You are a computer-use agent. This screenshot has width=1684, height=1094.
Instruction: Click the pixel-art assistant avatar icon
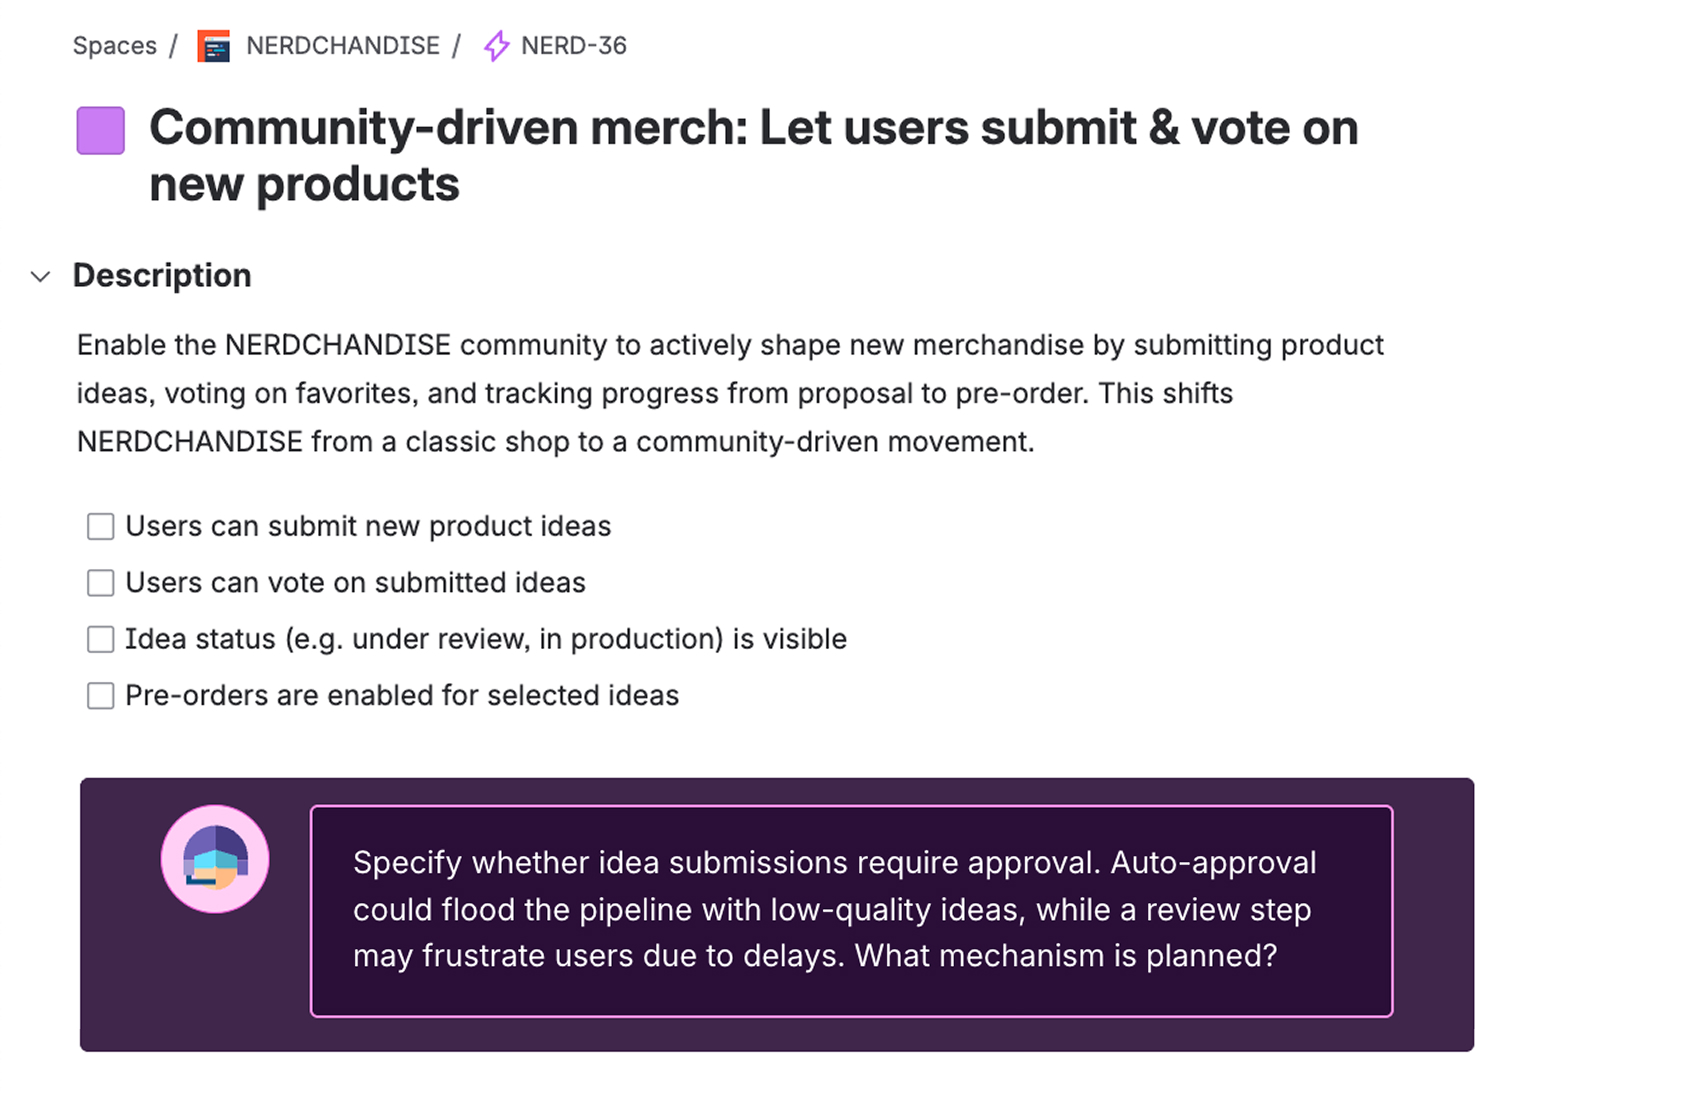point(215,859)
